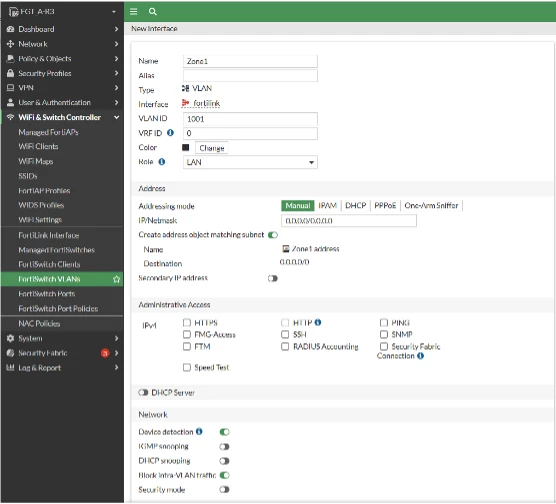The width and height of the screenshot is (556, 504).
Task: Check the FMG-Access checkbox
Action: pos(187,334)
